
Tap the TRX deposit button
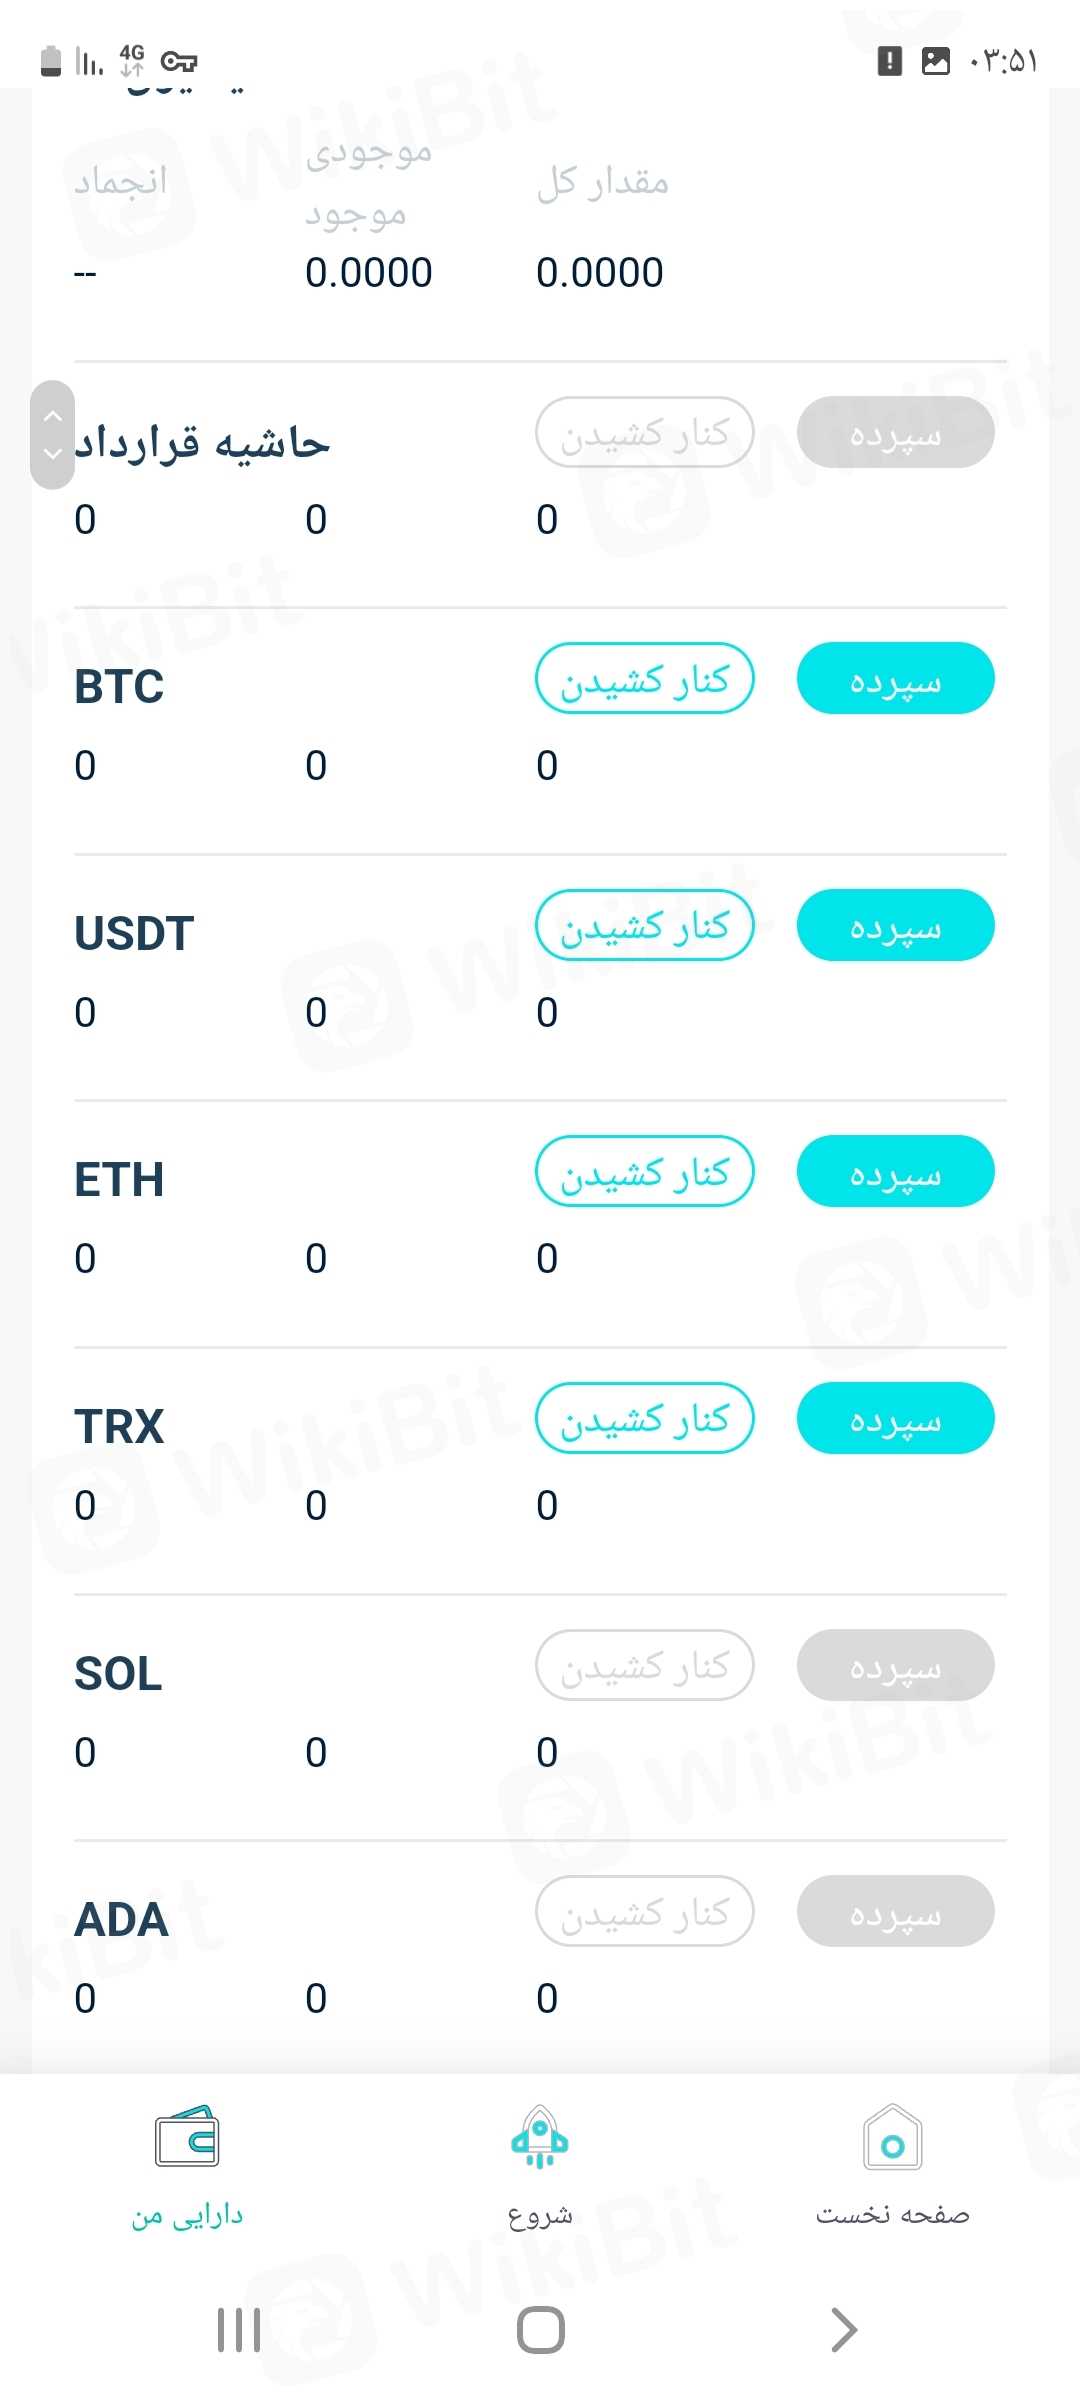point(895,1418)
